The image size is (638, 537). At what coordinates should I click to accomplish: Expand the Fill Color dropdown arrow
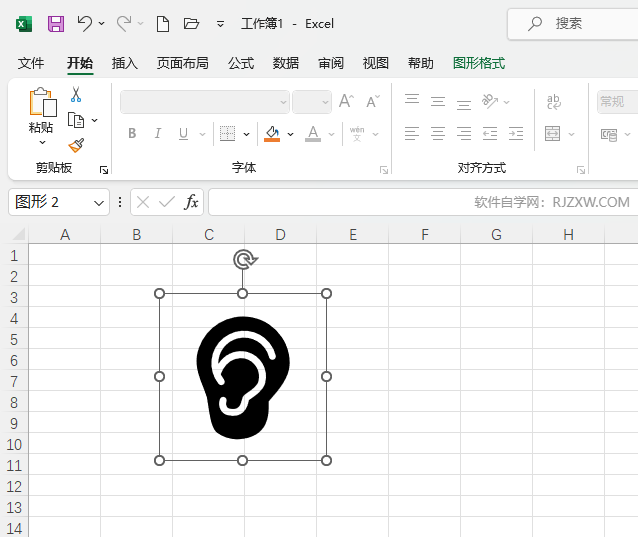pyautogui.click(x=290, y=134)
